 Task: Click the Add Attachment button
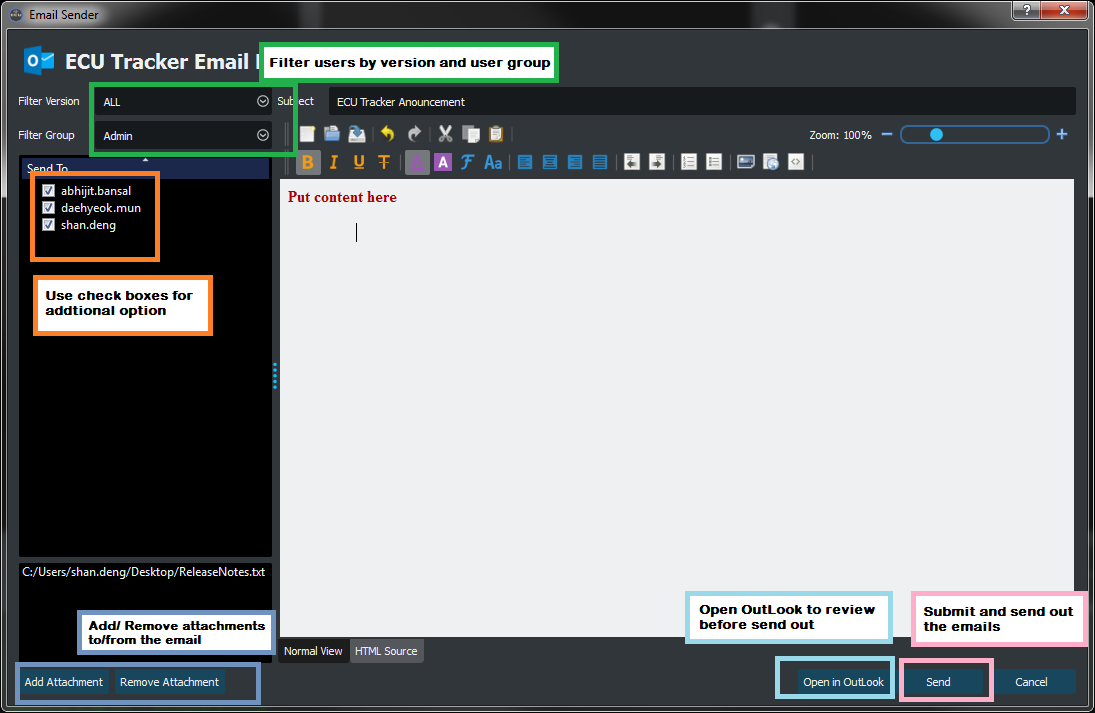click(64, 682)
